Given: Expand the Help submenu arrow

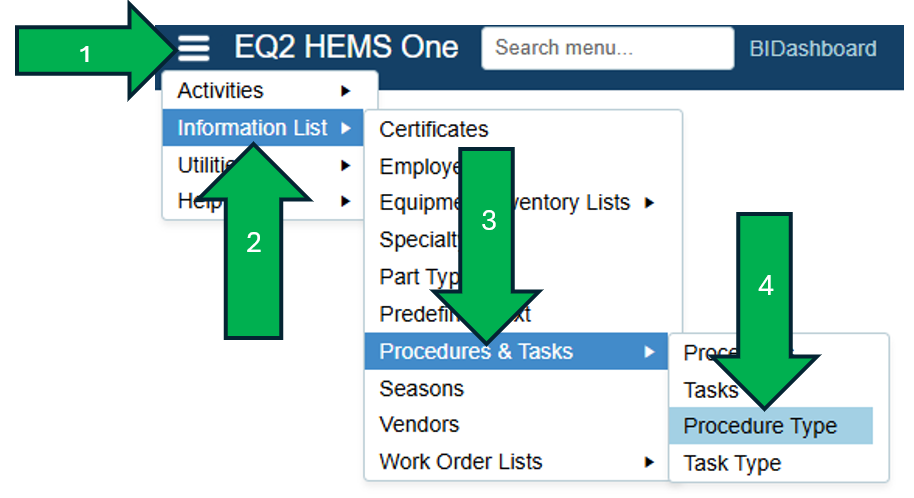Looking at the screenshot, I should tap(345, 202).
